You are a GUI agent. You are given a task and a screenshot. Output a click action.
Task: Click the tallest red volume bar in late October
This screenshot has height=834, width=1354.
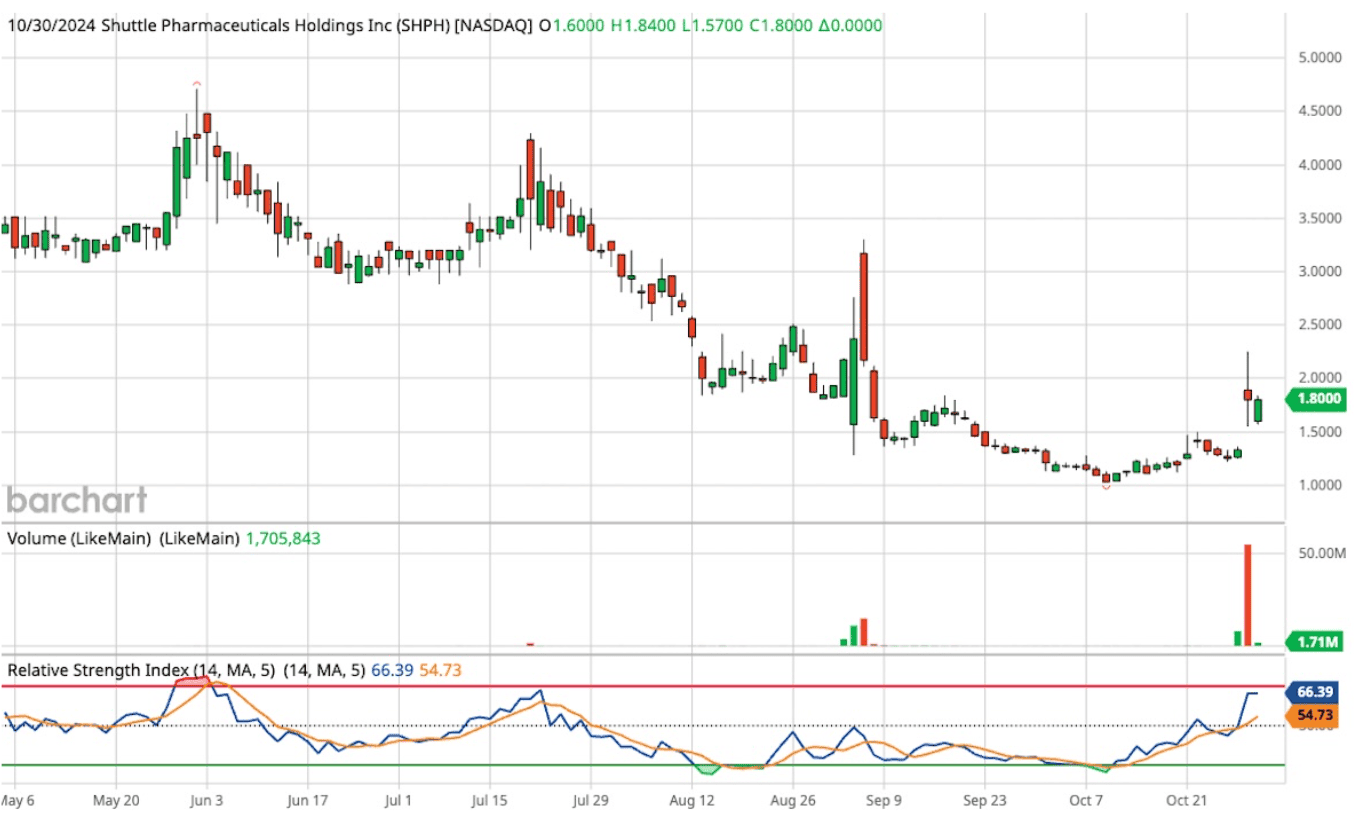coord(1247,595)
